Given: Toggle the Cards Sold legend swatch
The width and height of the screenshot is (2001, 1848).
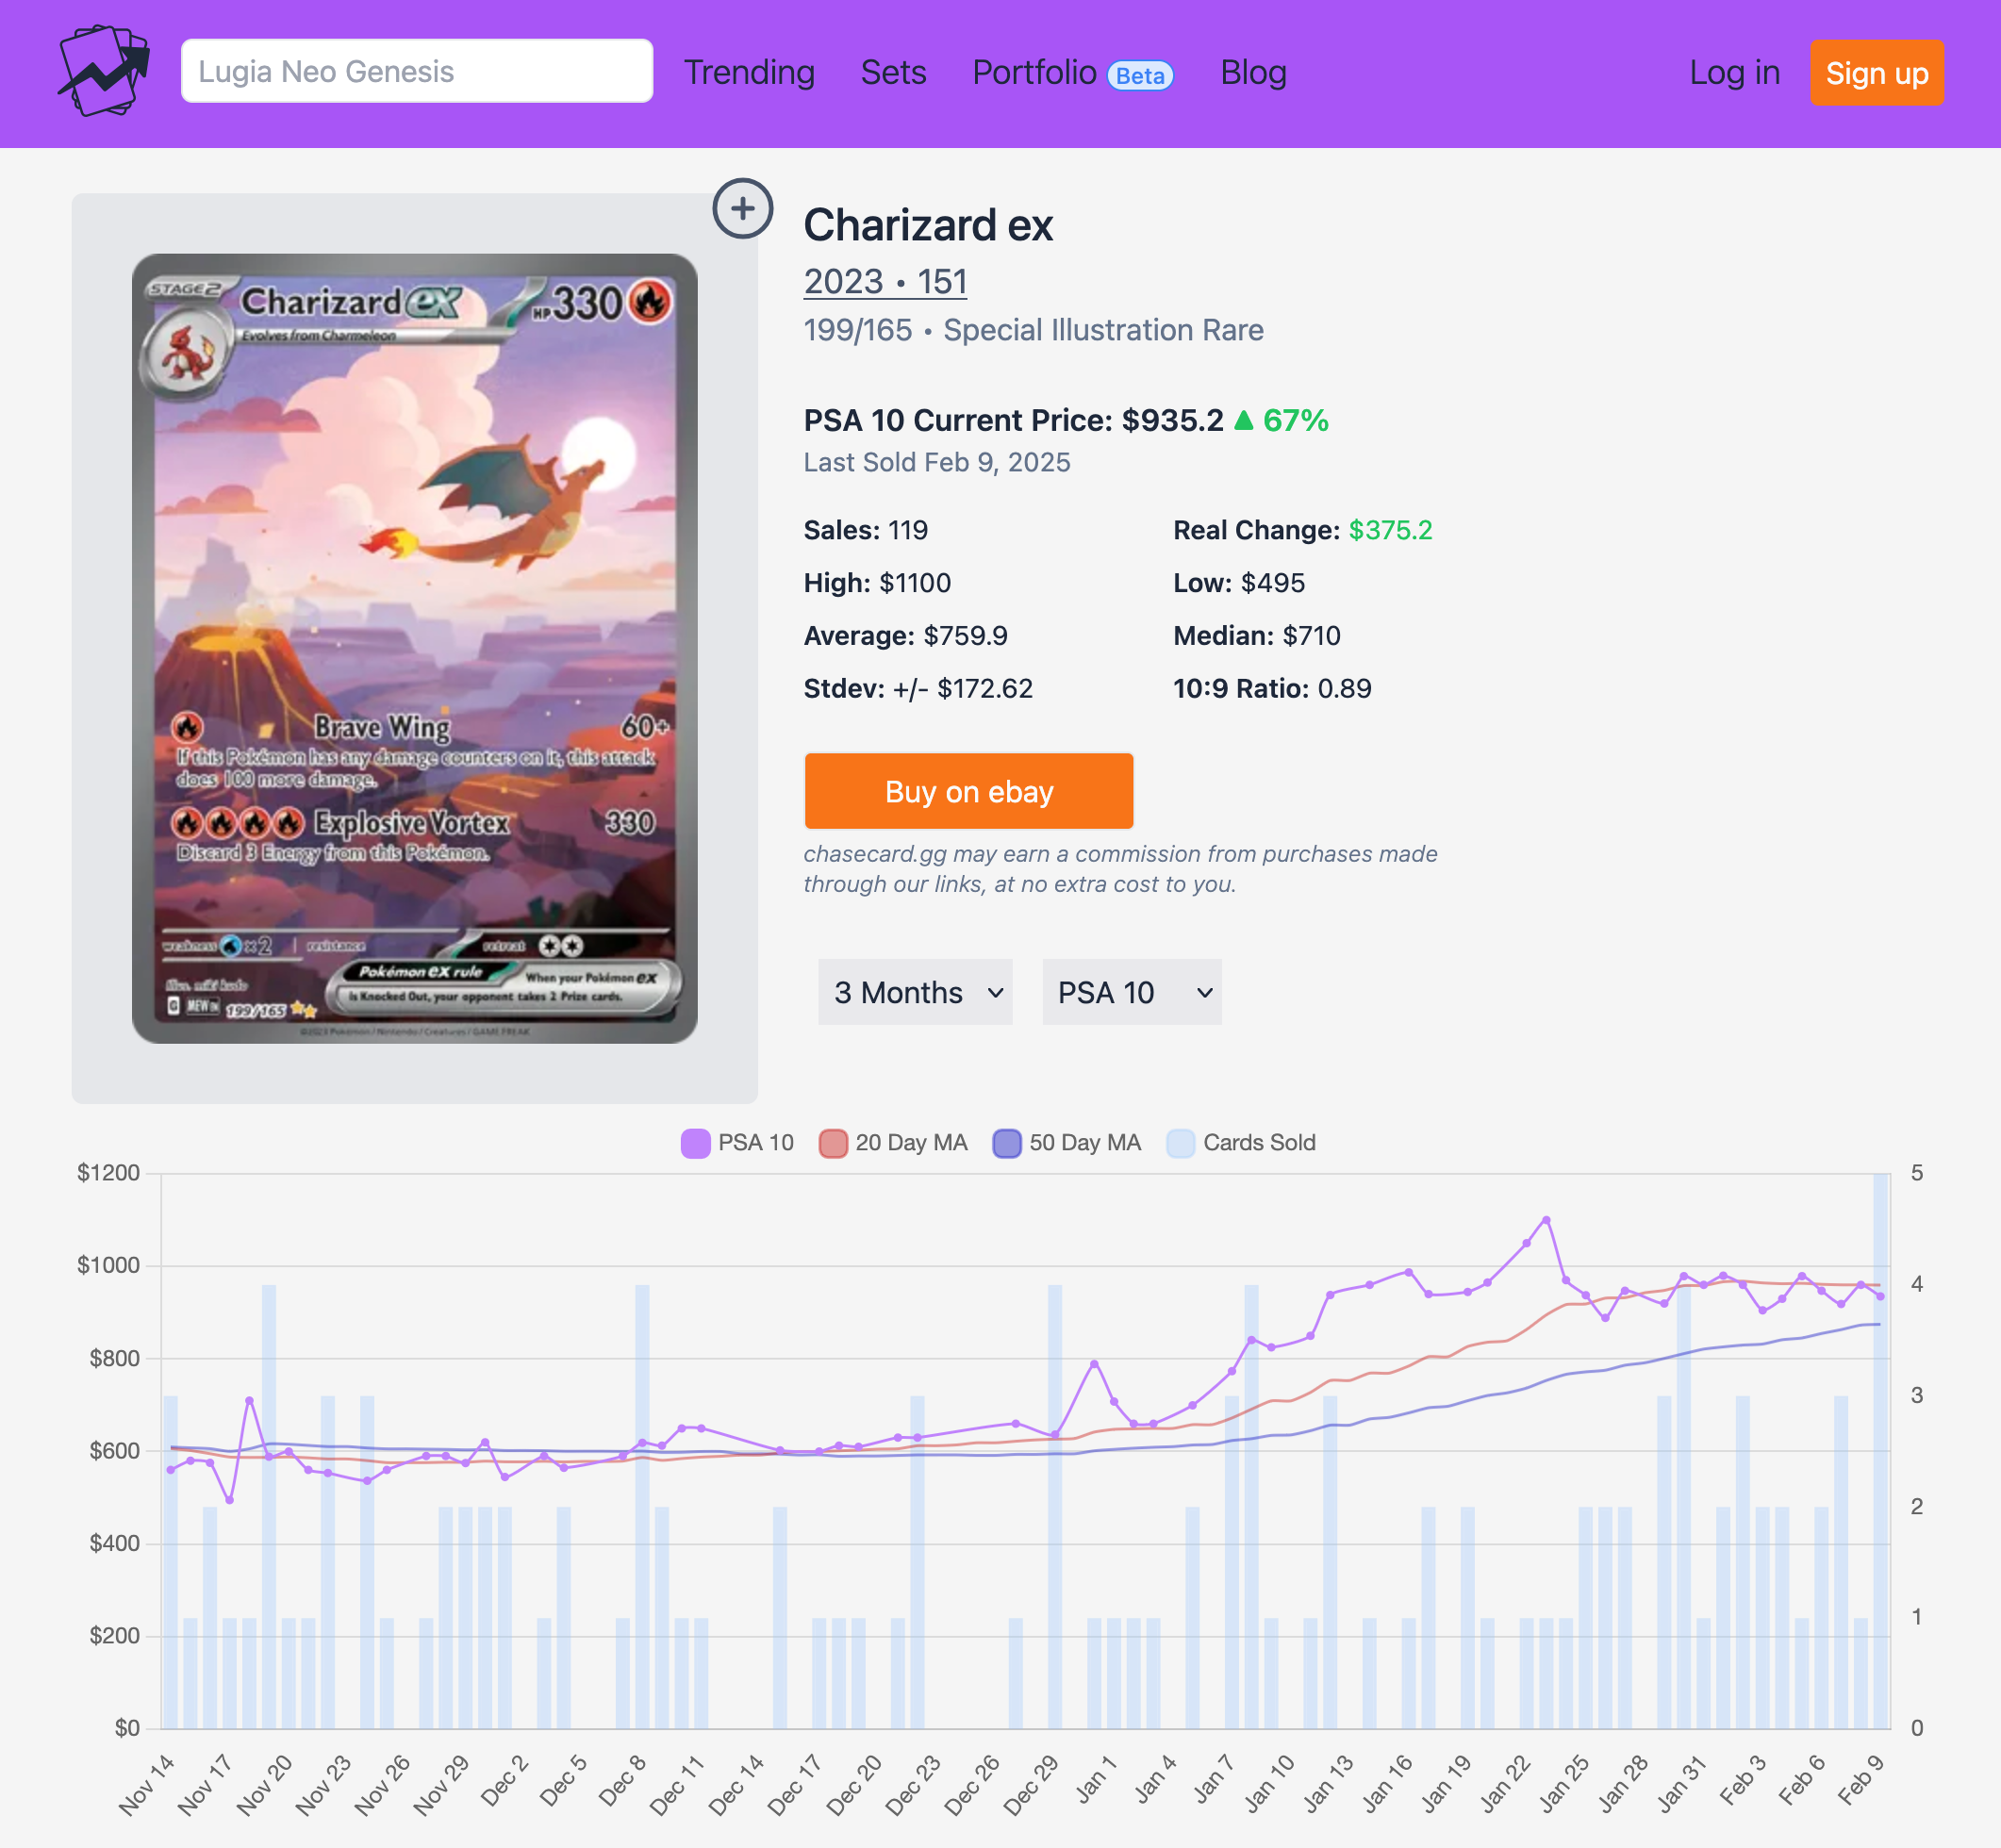Looking at the screenshot, I should (1180, 1143).
